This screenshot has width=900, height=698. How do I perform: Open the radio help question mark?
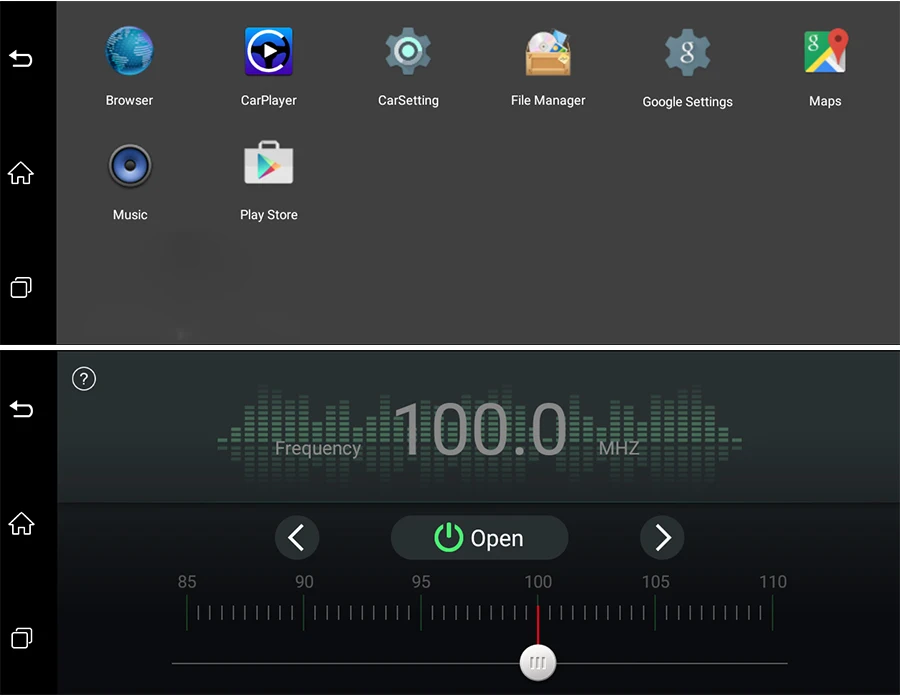(84, 379)
